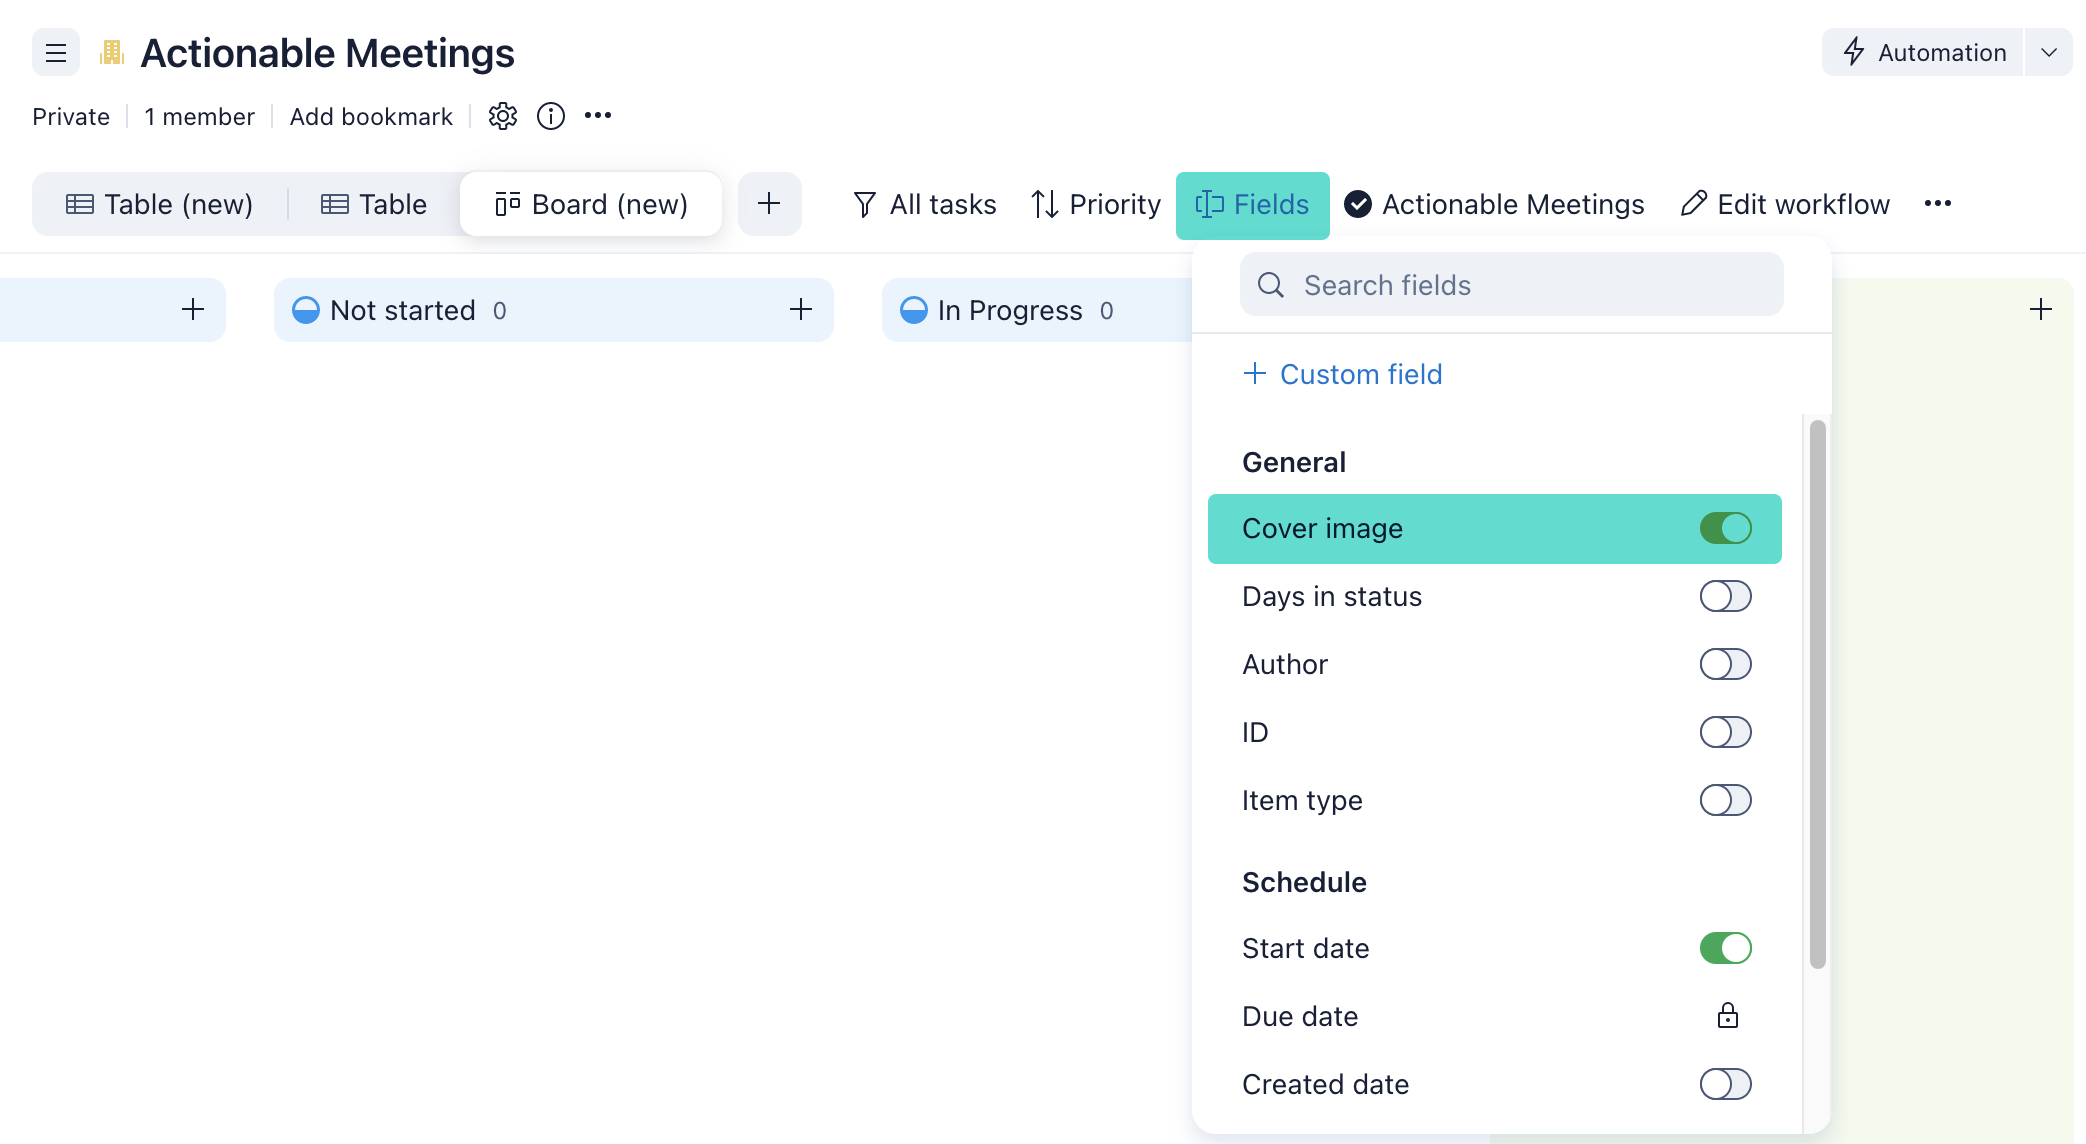Open project settings gear icon
Screen dimensions: 2086x1144
point(503,116)
